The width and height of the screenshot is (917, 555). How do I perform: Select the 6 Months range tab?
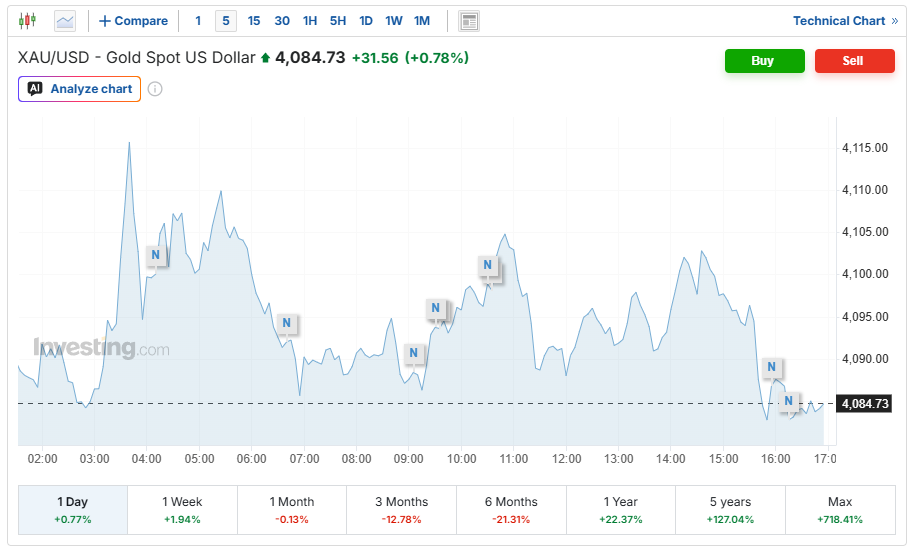[511, 510]
